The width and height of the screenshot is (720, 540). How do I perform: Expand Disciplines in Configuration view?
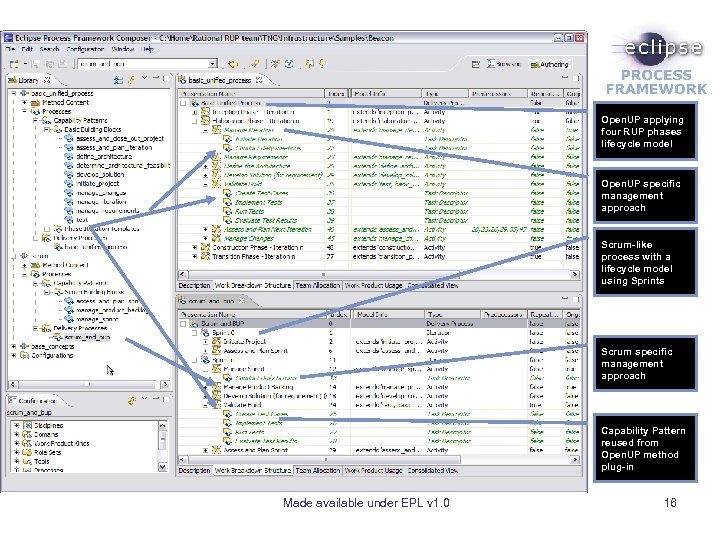[17, 425]
